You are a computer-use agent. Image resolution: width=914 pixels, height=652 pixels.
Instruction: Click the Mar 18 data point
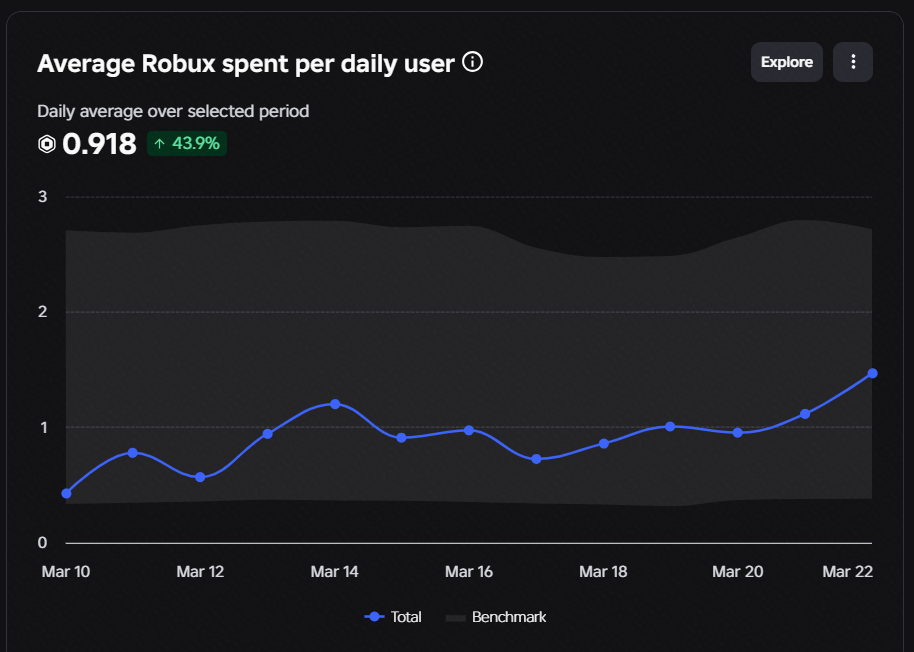click(x=604, y=443)
